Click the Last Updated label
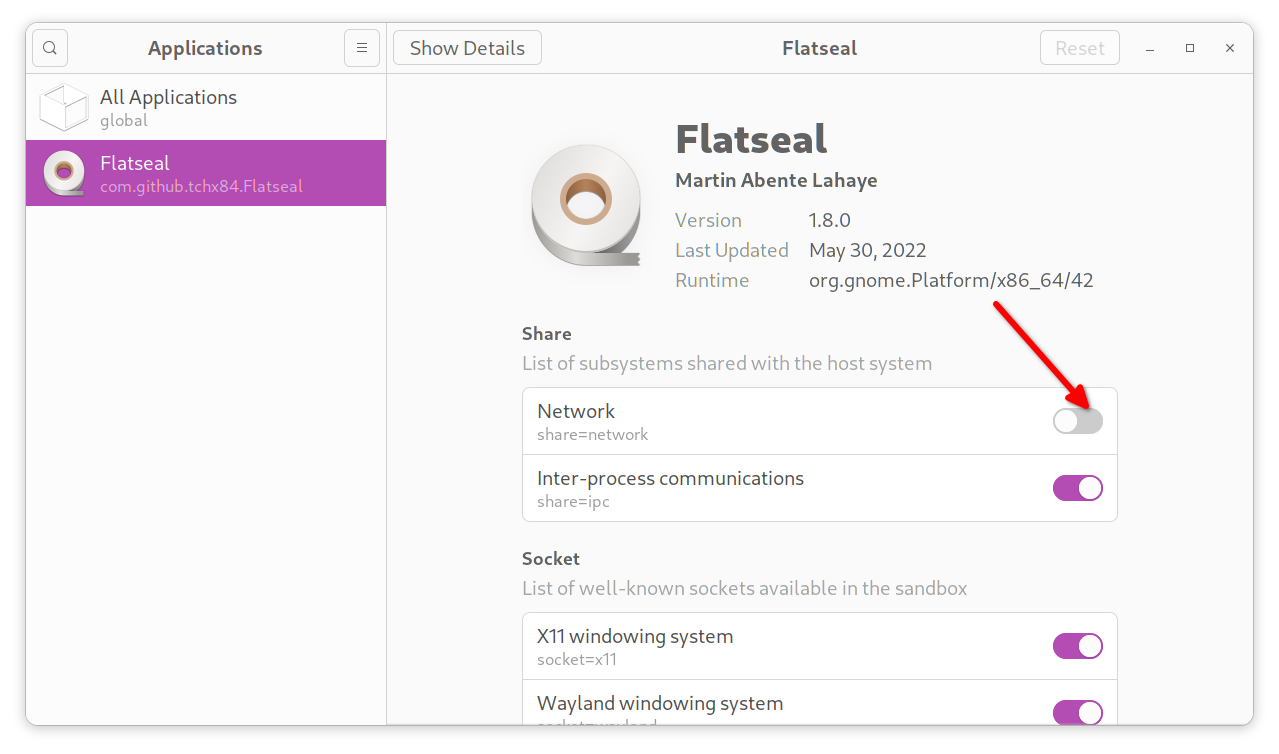The height and width of the screenshot is (754, 1279). pos(732,250)
